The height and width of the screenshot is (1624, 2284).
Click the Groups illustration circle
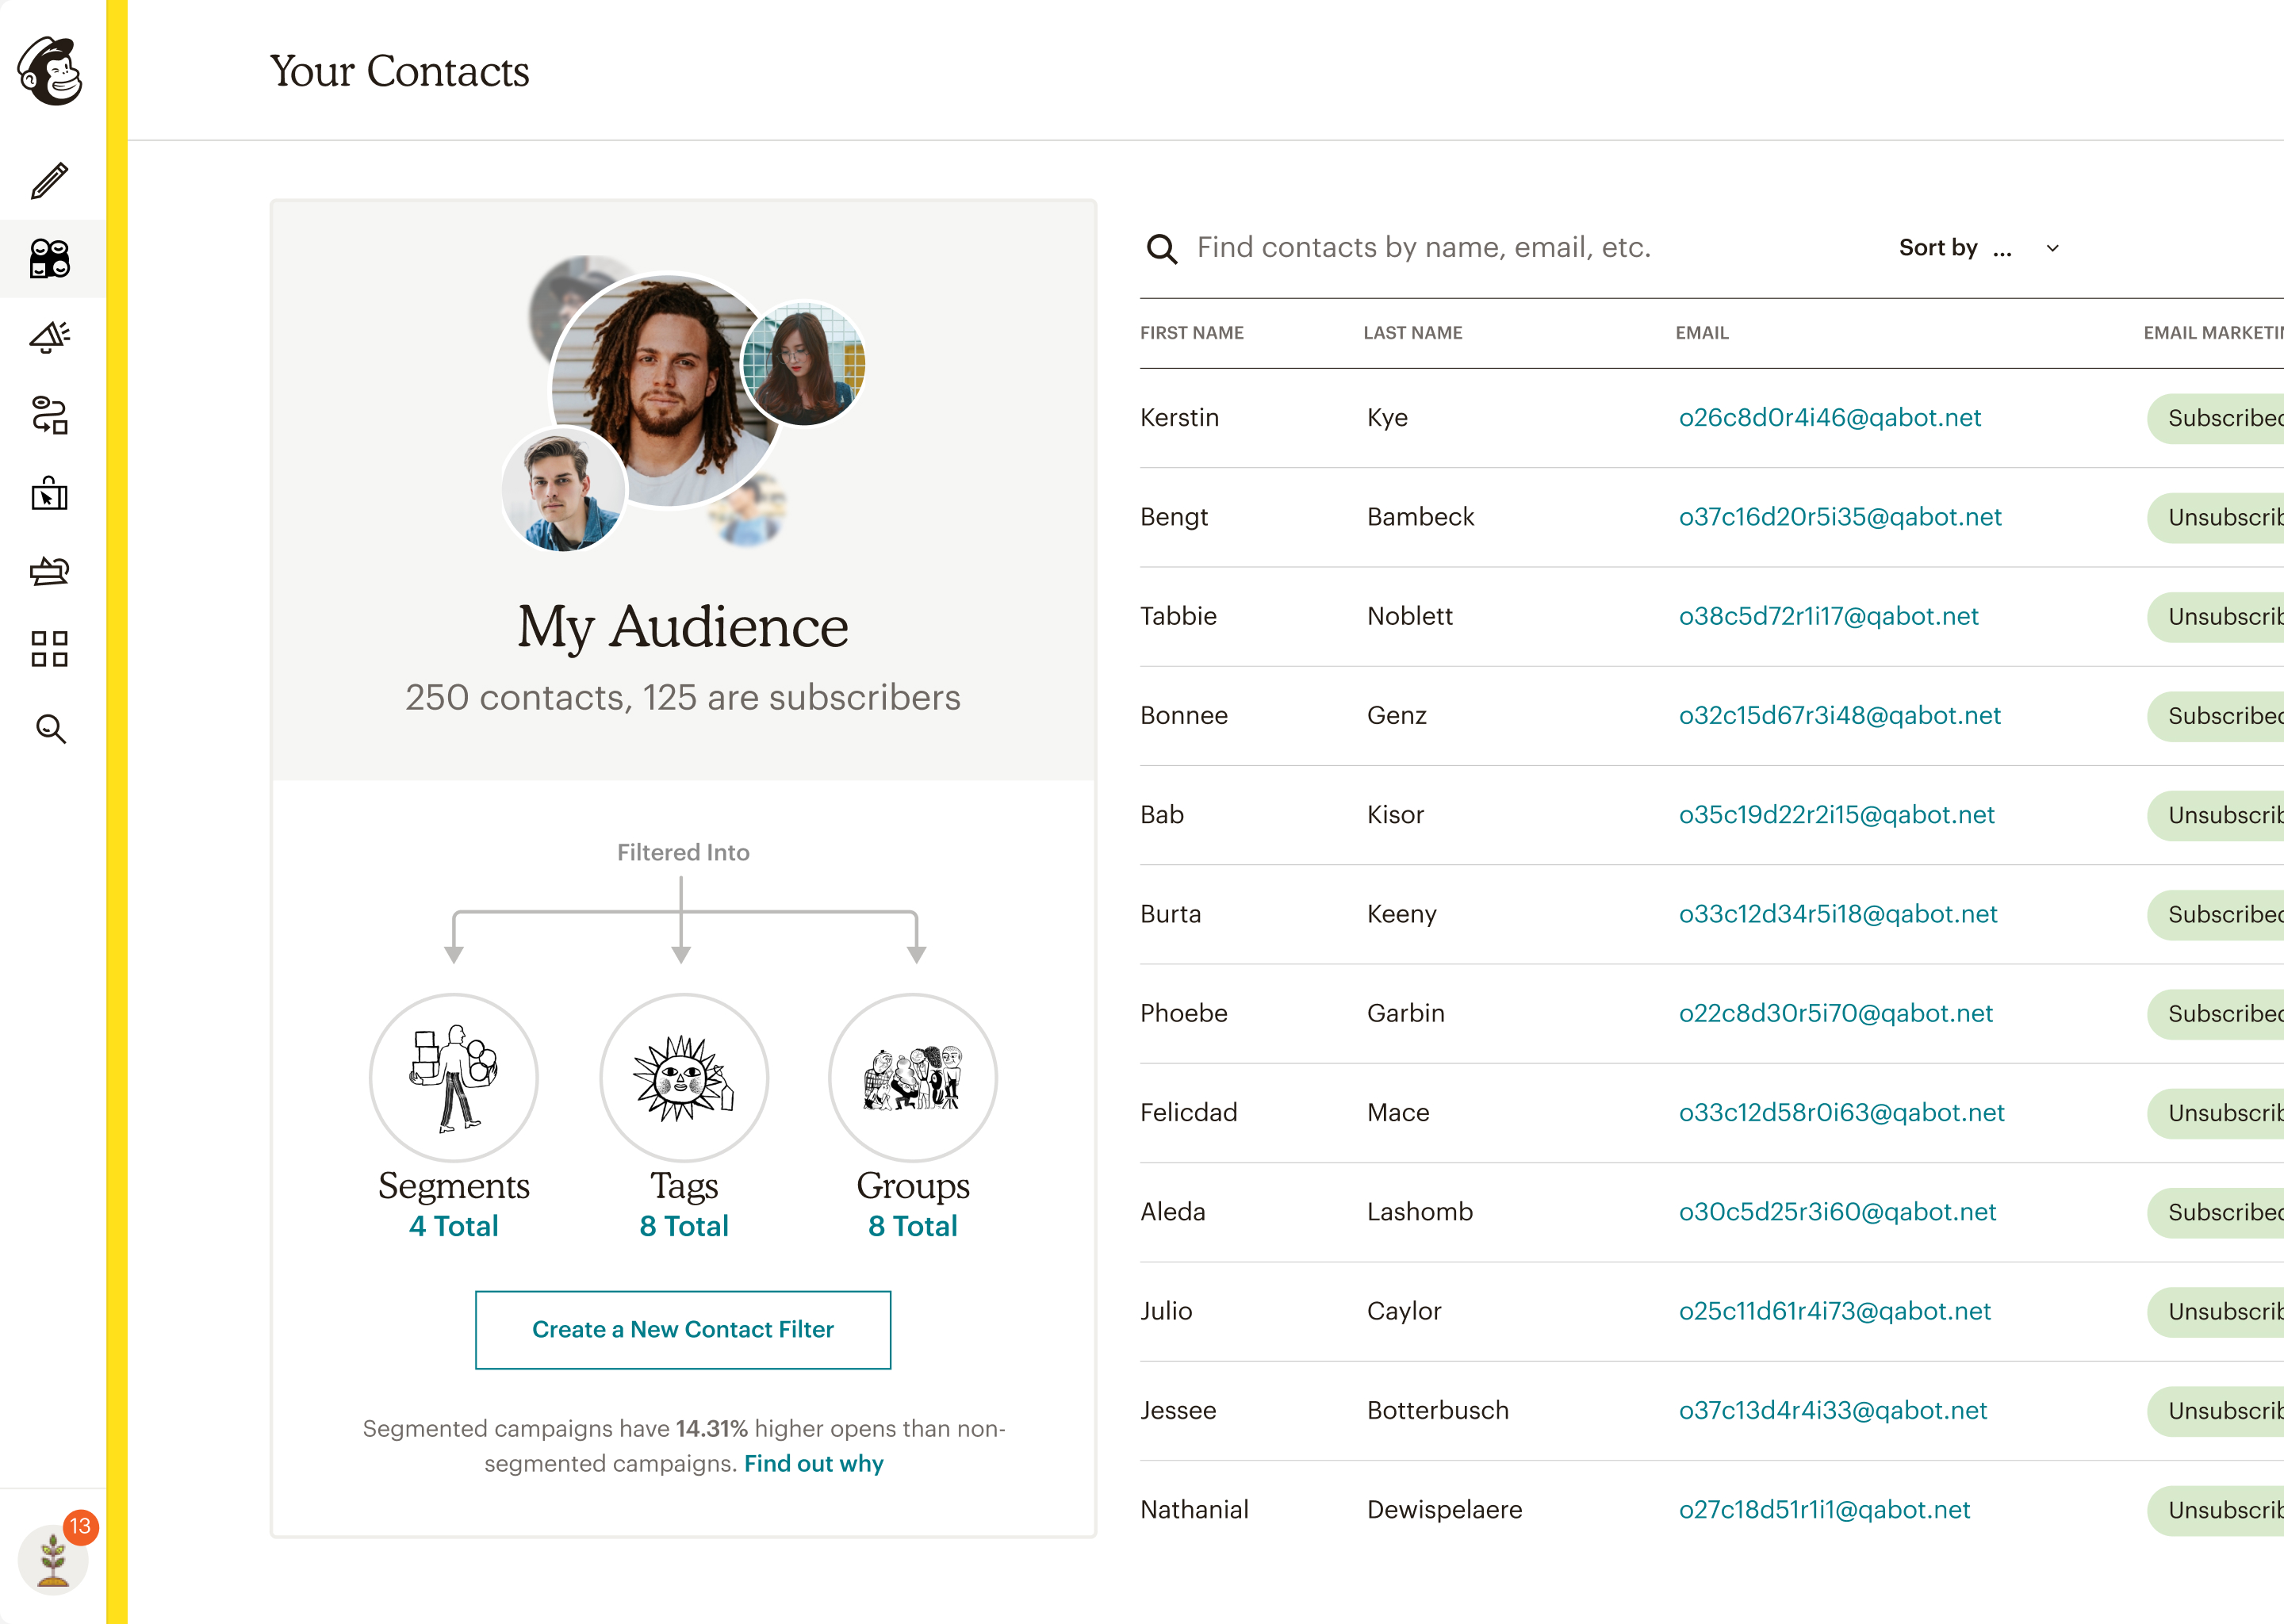coord(912,1077)
